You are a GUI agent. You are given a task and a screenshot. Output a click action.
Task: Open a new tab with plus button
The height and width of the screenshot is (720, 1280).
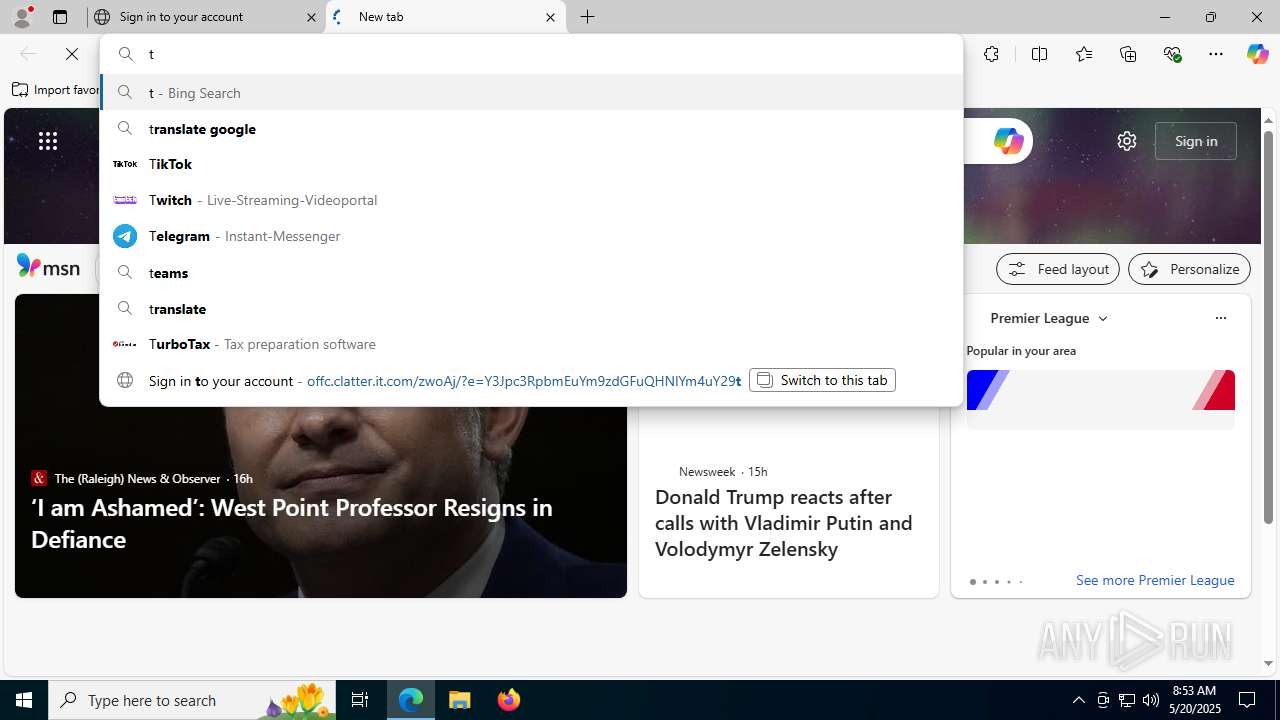pos(588,17)
